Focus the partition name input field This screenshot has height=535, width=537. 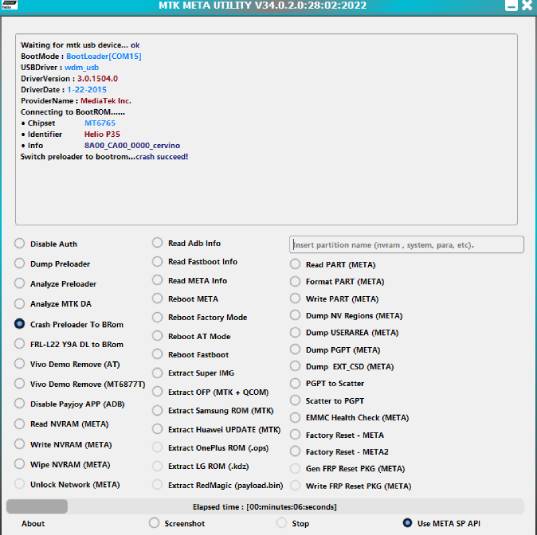point(406,245)
